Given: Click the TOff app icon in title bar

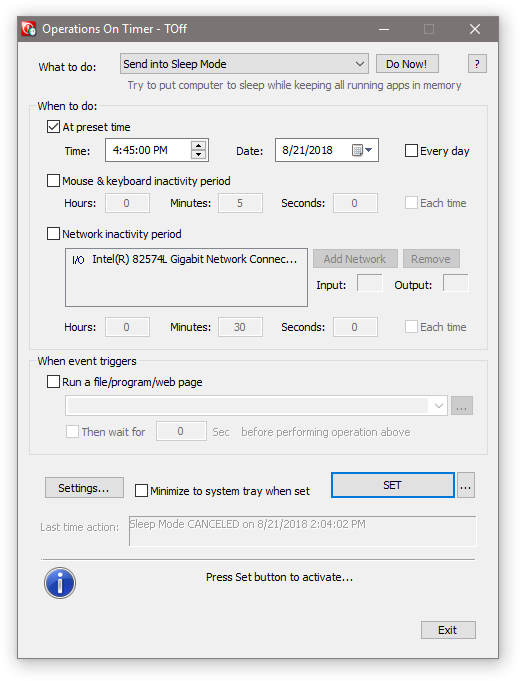Looking at the screenshot, I should pos(28,29).
